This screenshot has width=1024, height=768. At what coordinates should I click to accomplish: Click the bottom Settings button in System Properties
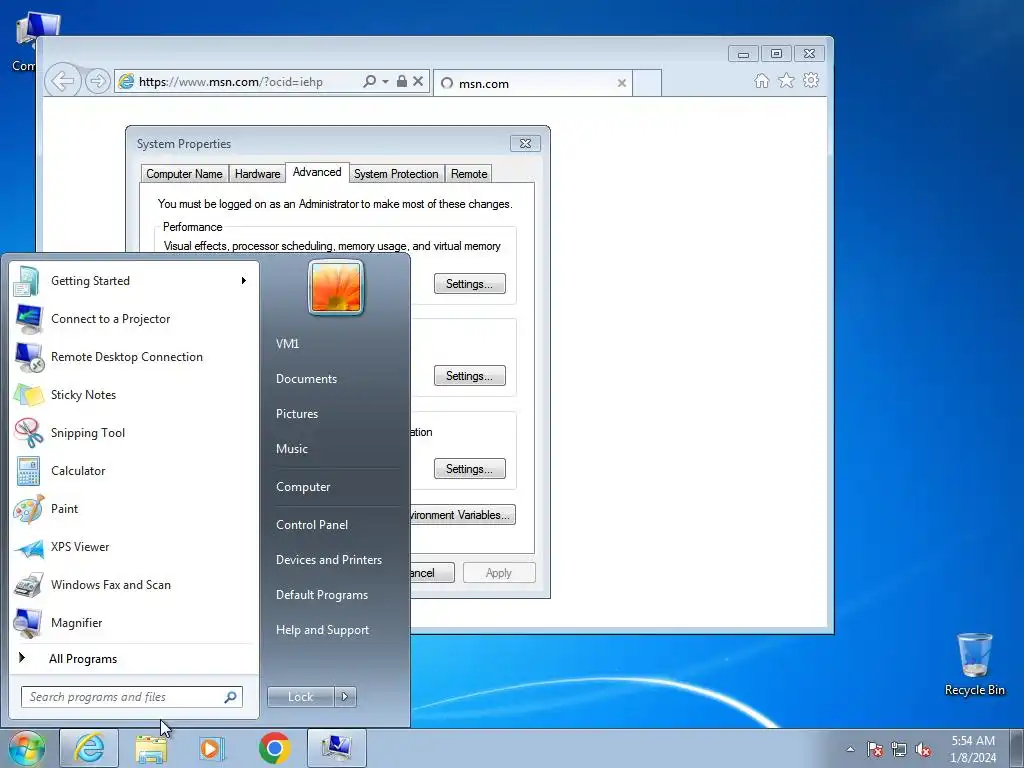point(470,469)
